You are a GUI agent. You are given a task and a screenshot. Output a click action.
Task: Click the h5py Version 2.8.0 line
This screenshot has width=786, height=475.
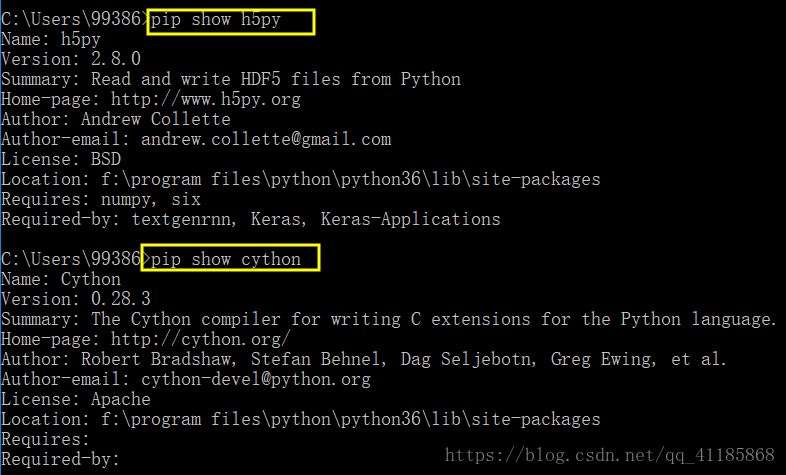click(x=71, y=59)
